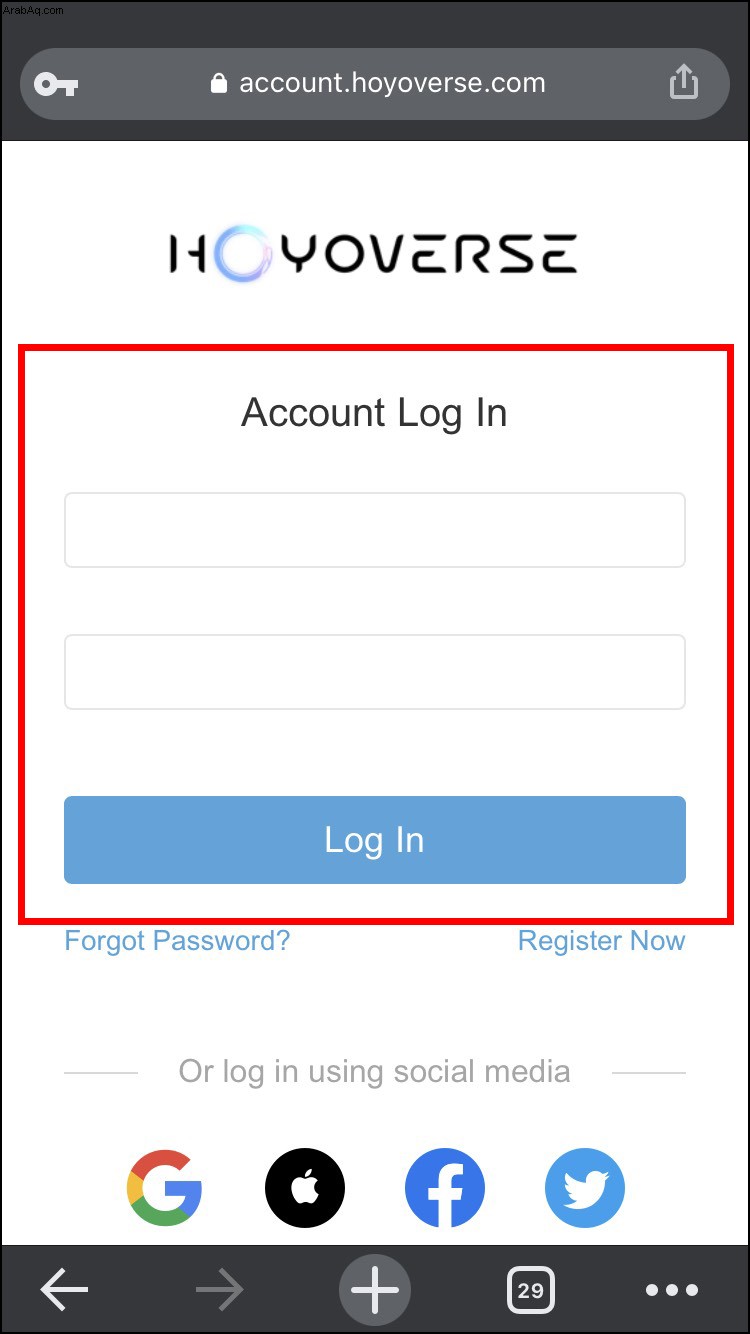Tap the saved passwords key icon
750x1334 pixels.
coord(56,84)
